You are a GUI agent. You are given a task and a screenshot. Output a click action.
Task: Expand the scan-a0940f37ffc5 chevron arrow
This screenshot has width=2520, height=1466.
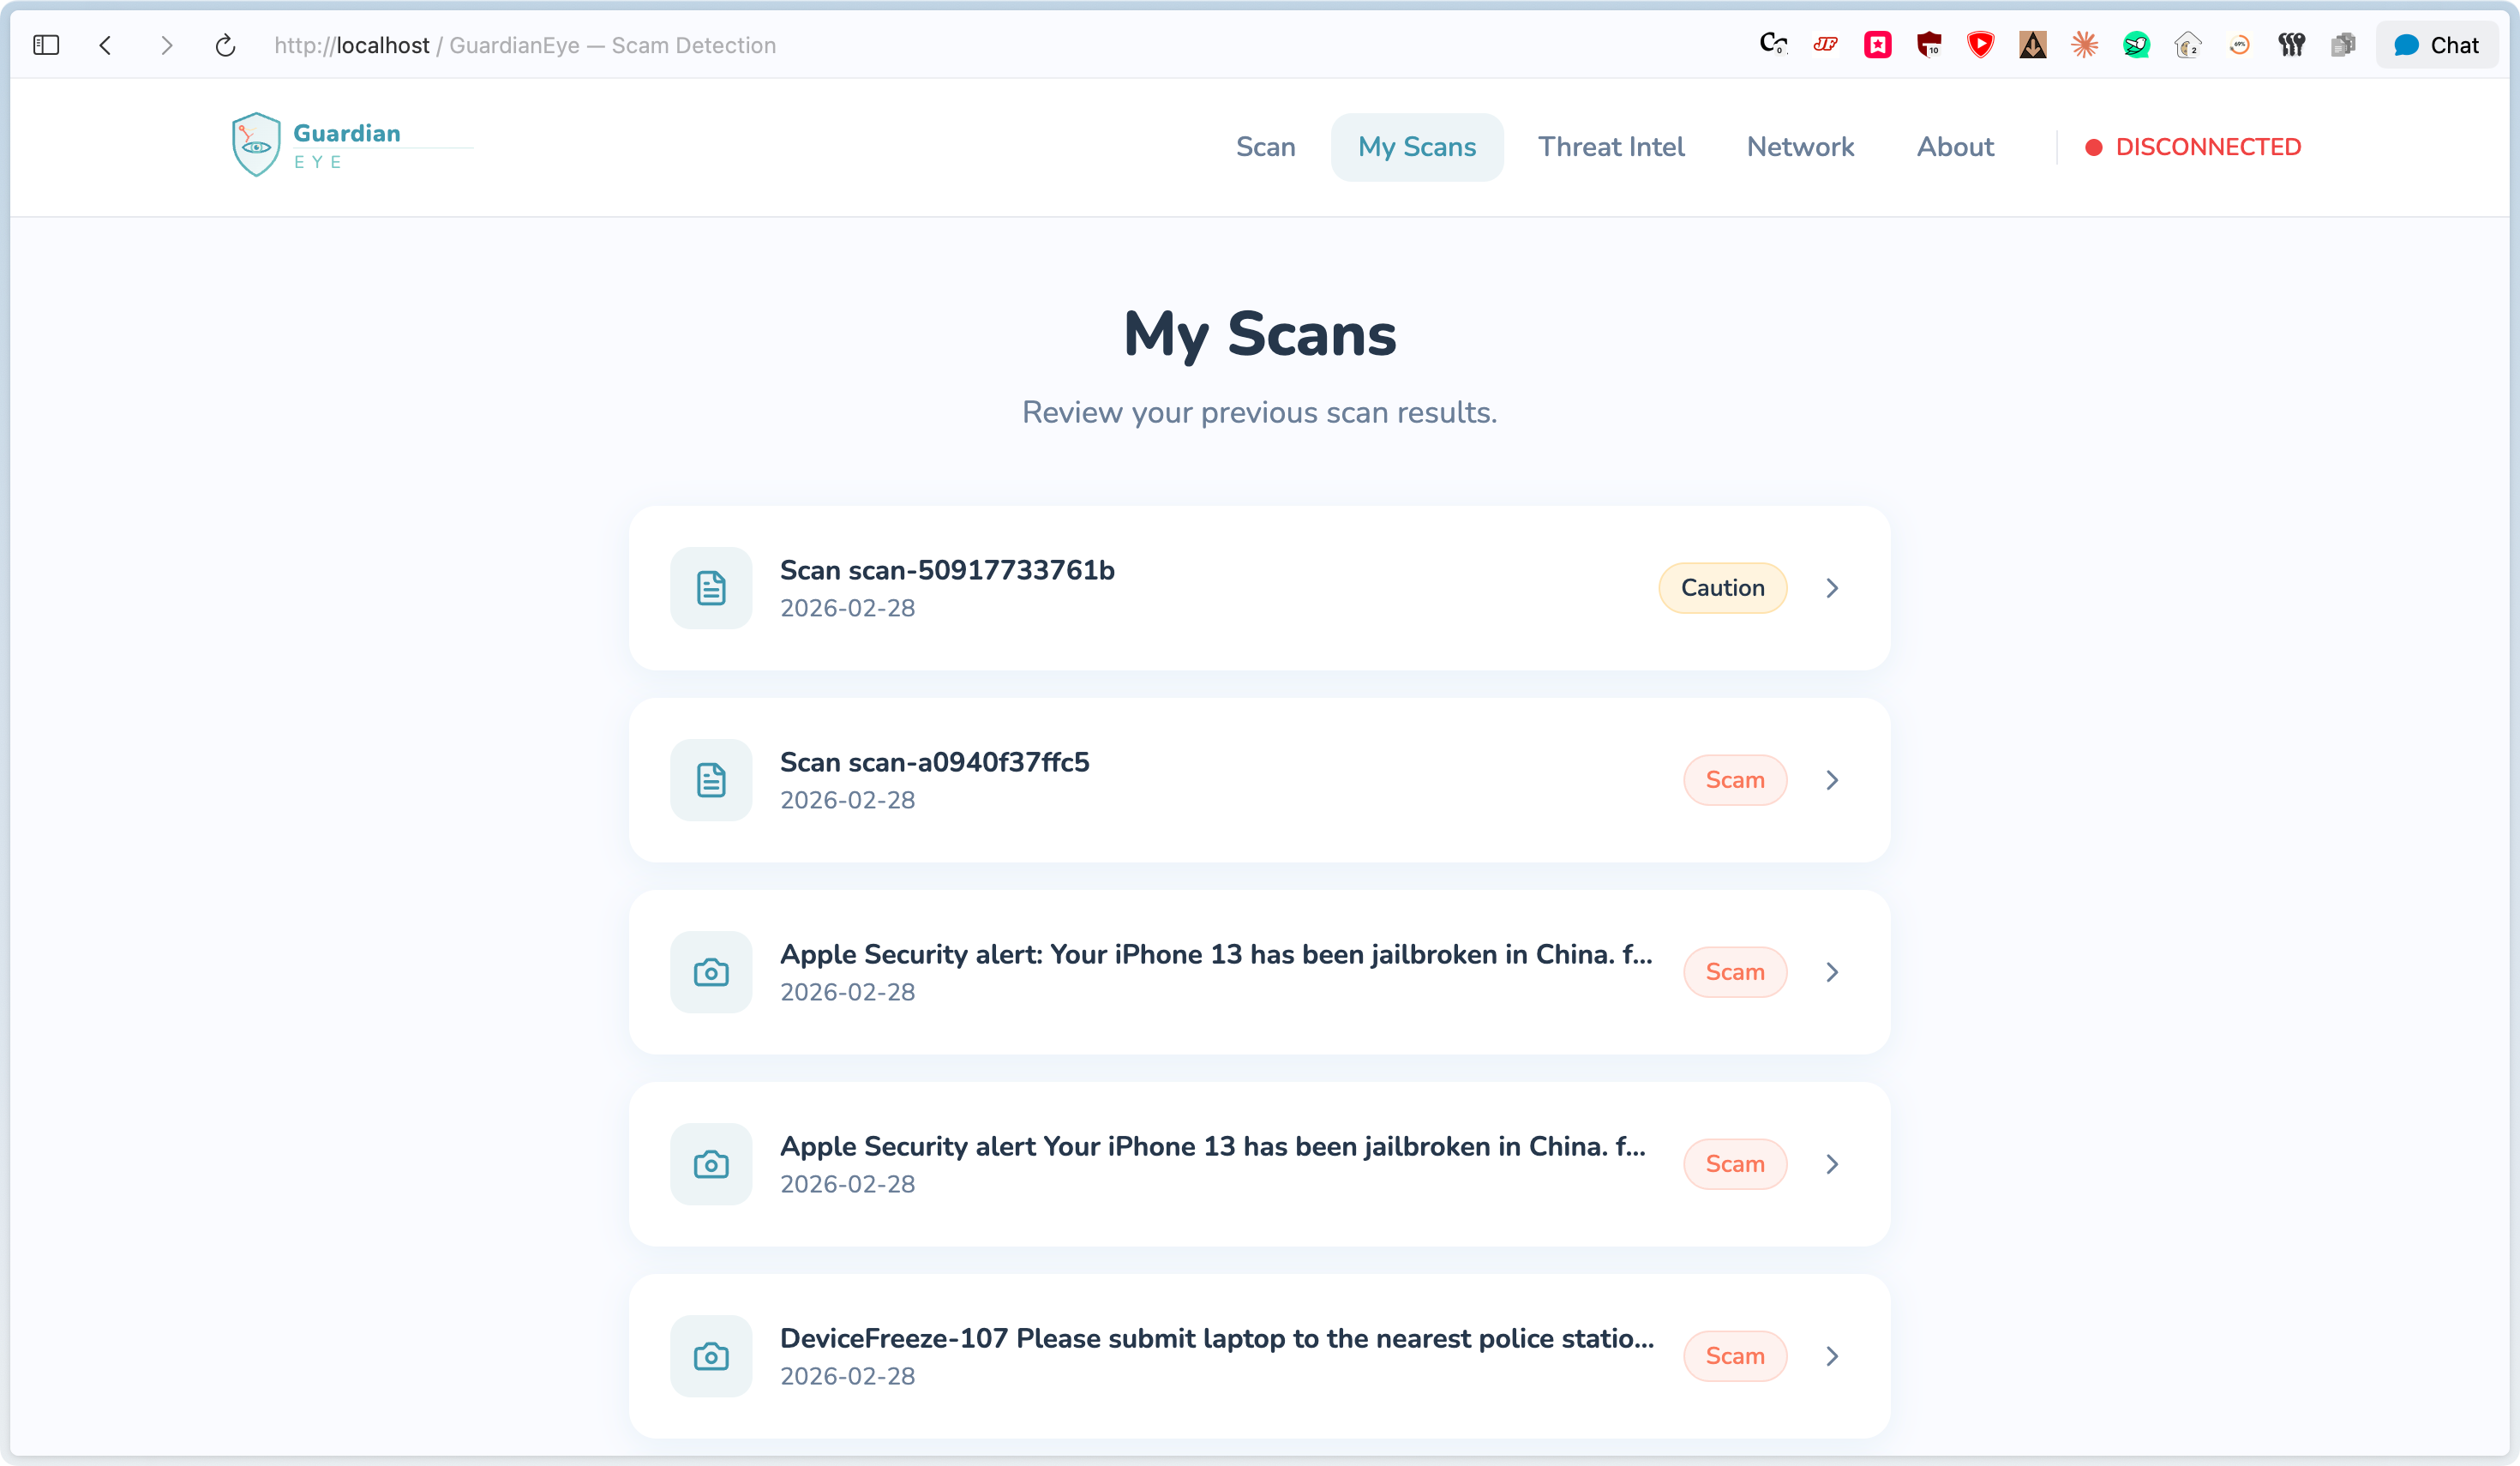[x=1832, y=780]
